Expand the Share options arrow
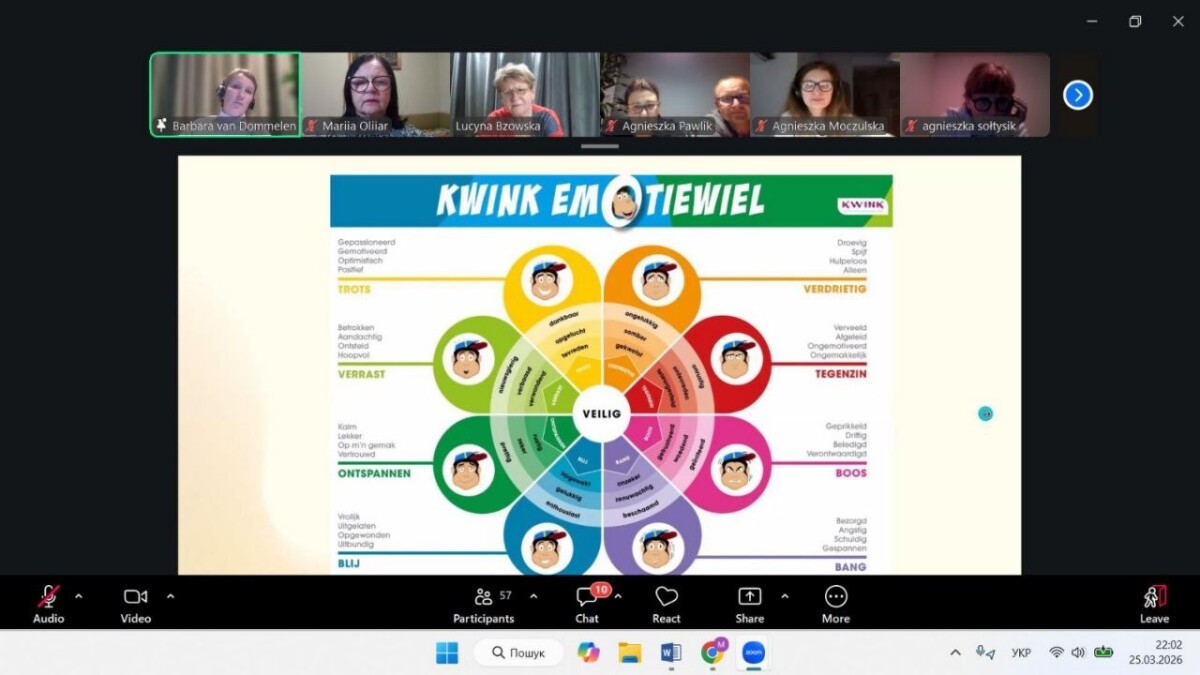 click(x=784, y=597)
